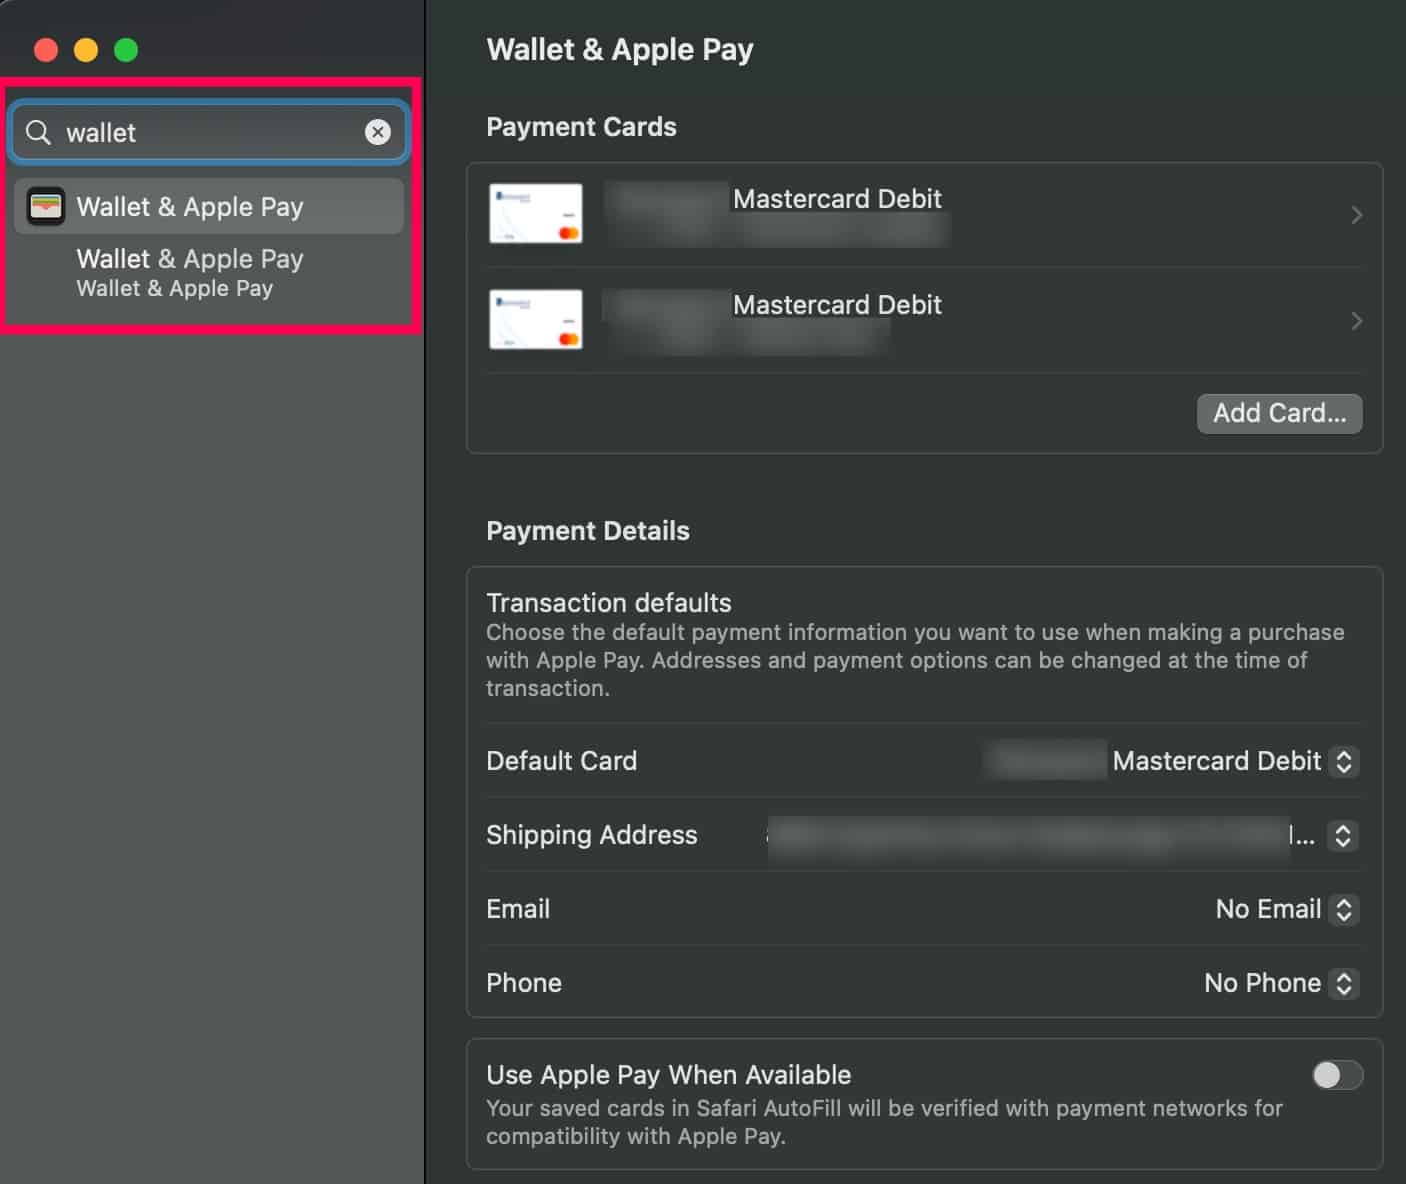
Task: Open the first Mastercard Debit card thumbnail
Action: (536, 213)
